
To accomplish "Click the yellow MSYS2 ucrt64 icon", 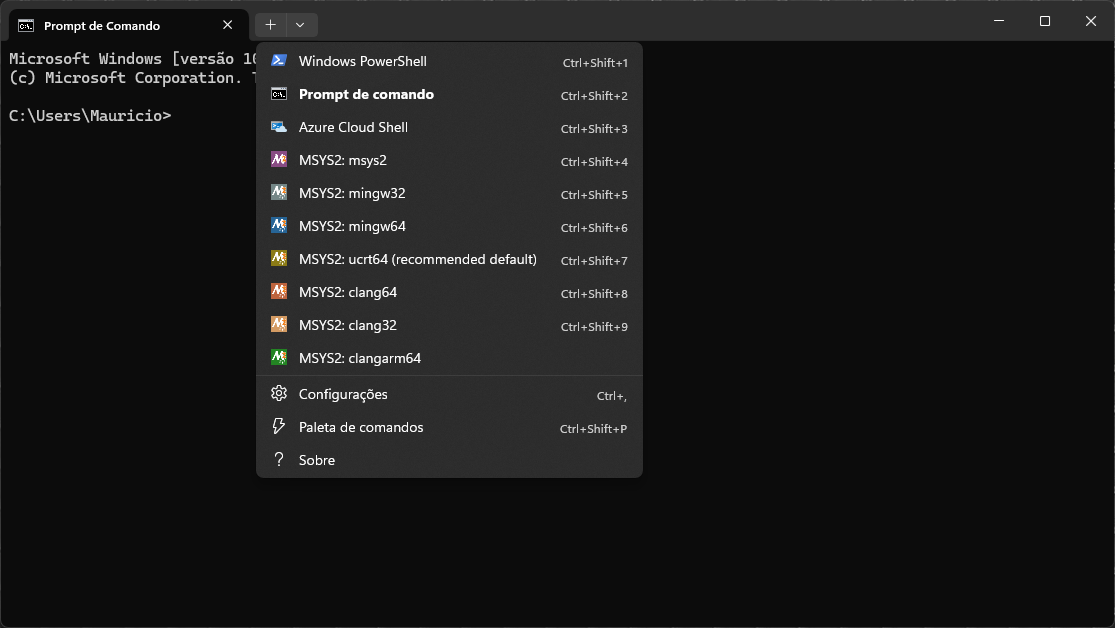I will click(x=279, y=259).
